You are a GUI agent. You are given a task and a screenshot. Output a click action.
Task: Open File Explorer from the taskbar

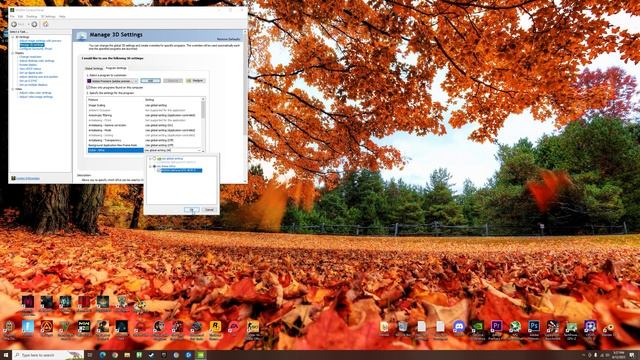coord(127,355)
